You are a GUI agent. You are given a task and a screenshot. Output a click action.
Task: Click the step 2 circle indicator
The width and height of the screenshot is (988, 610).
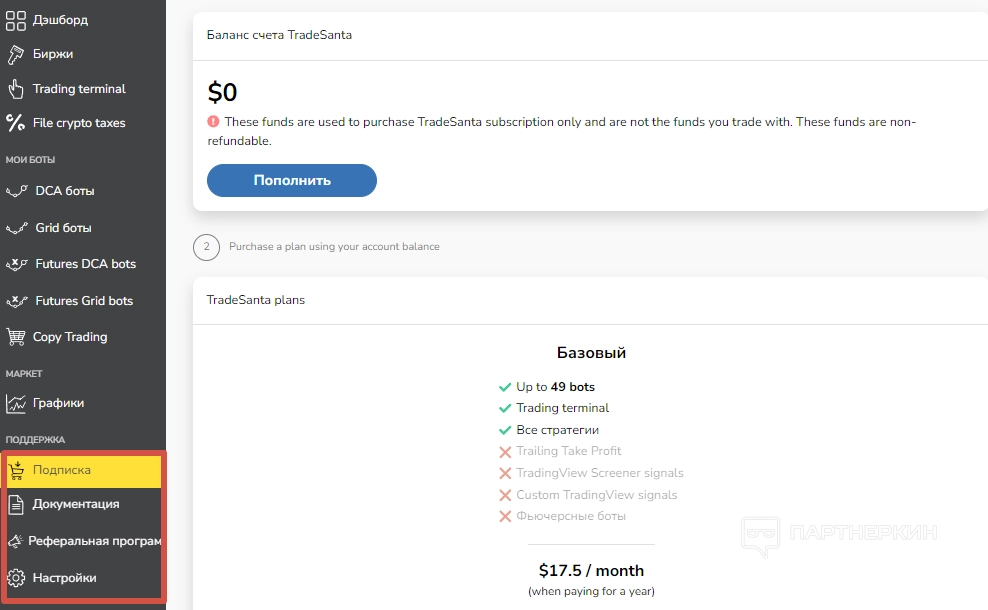click(x=206, y=246)
